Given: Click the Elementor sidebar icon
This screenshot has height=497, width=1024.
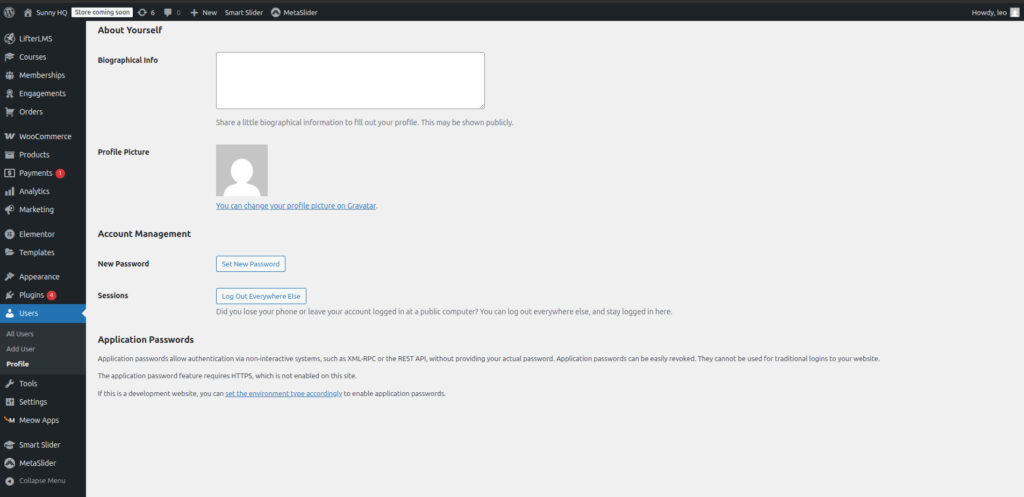Looking at the screenshot, I should tap(9, 234).
